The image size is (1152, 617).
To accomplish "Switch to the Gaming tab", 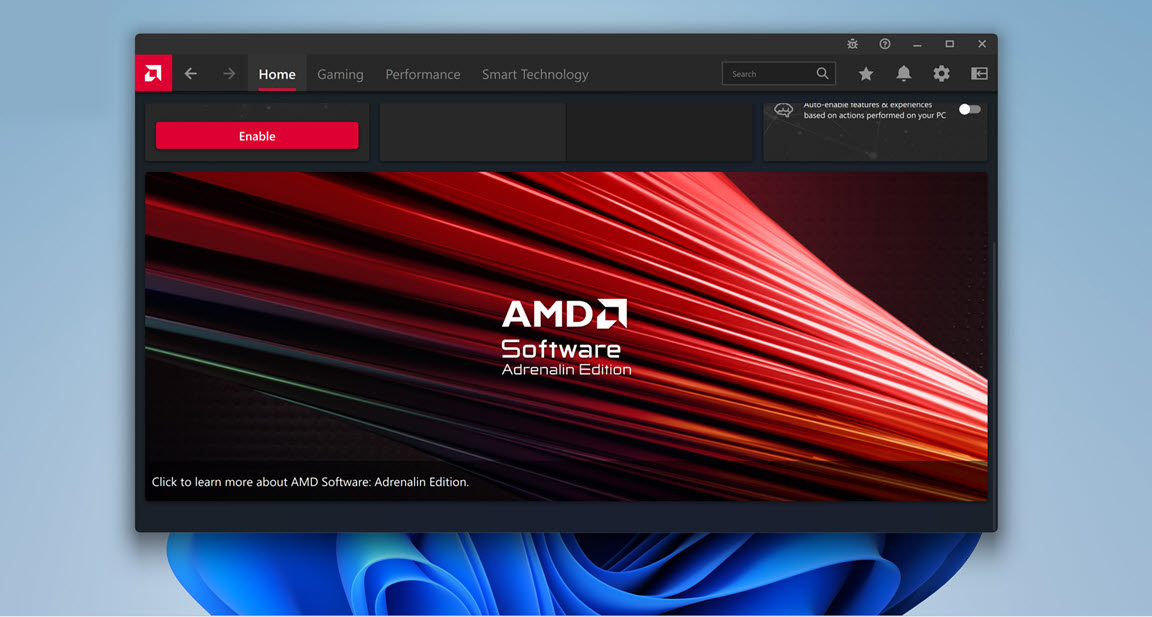I will (x=340, y=73).
